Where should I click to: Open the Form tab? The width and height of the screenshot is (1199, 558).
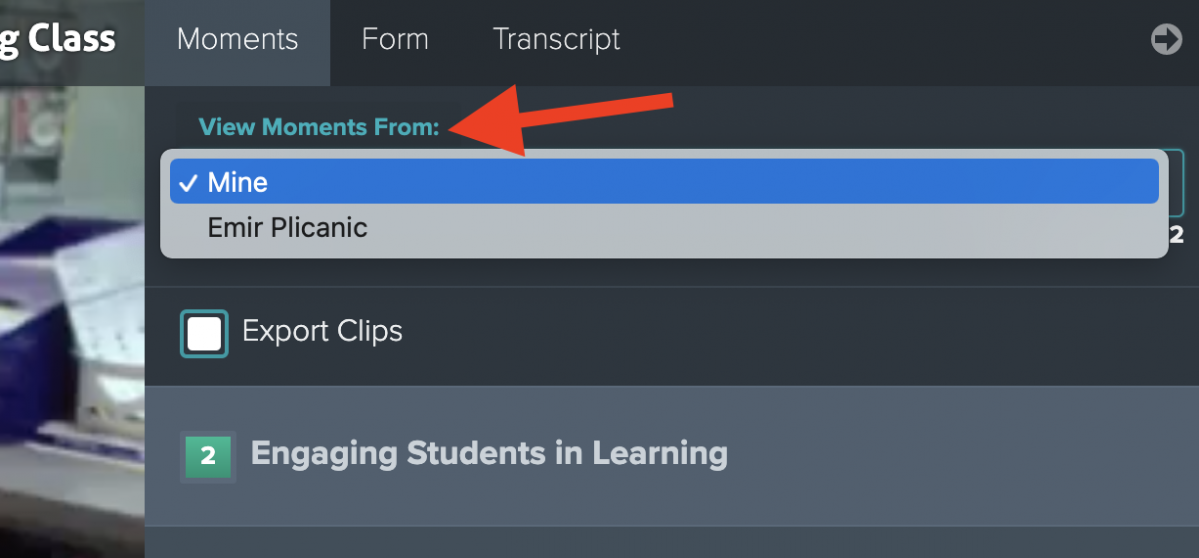[395, 40]
